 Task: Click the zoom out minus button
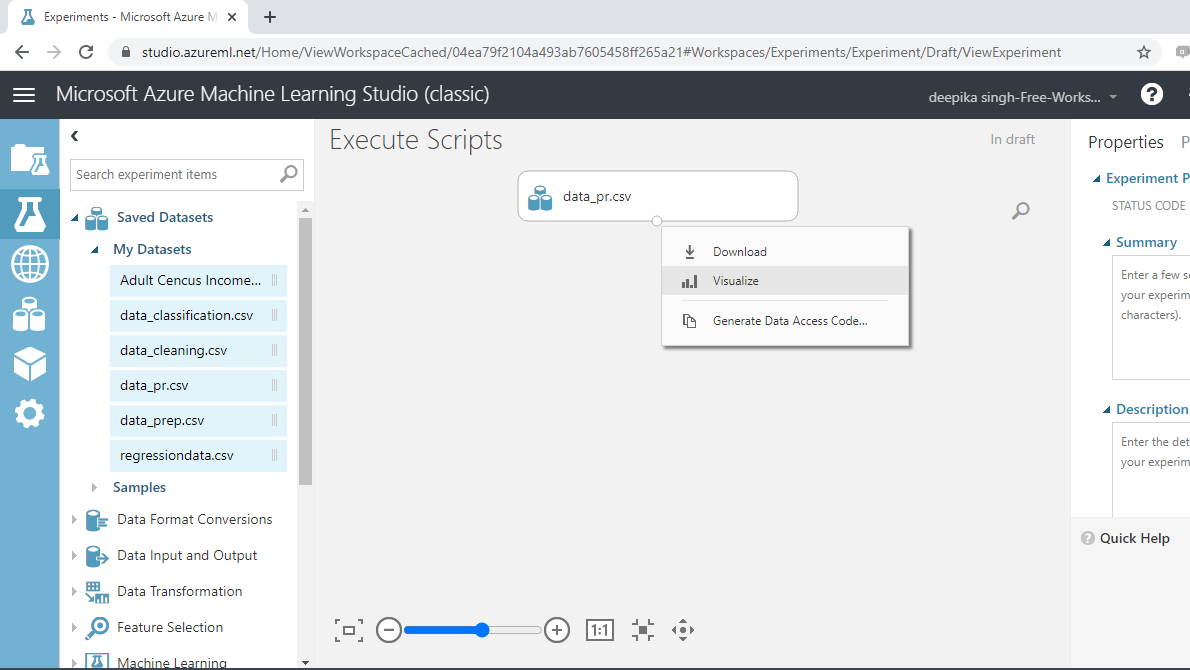click(x=389, y=630)
